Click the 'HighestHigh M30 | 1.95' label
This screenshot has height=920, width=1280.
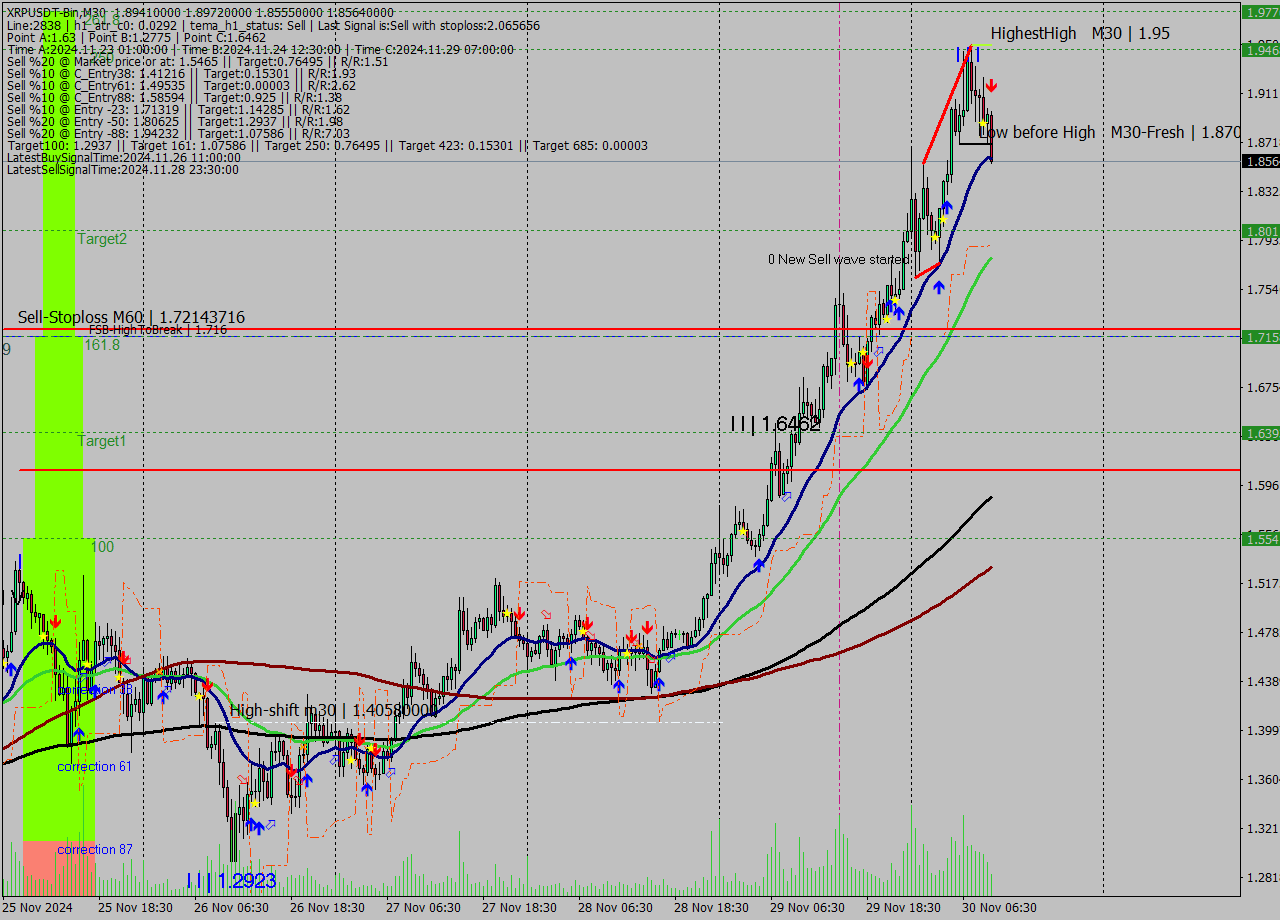1080,34
